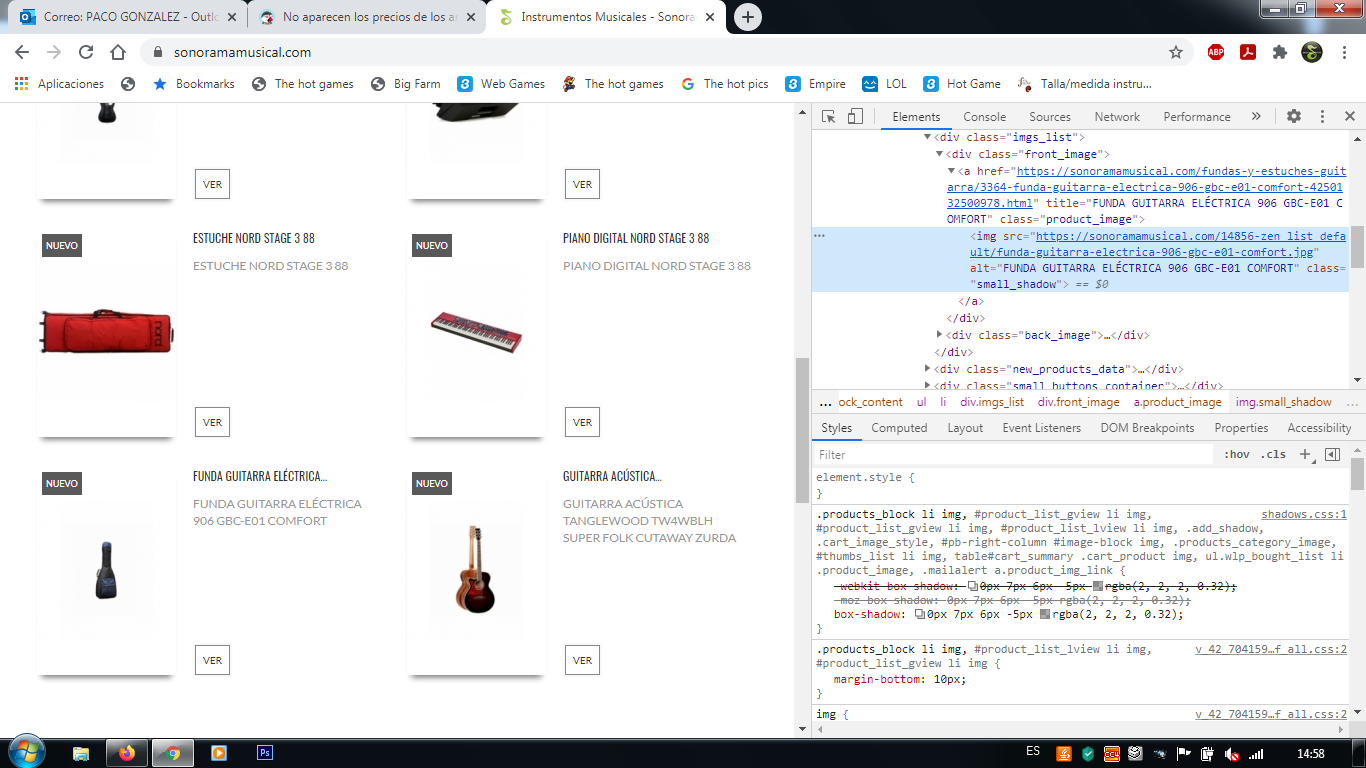
Task: Reload the sonoramamusical.com page
Action: pyautogui.click(x=86, y=52)
